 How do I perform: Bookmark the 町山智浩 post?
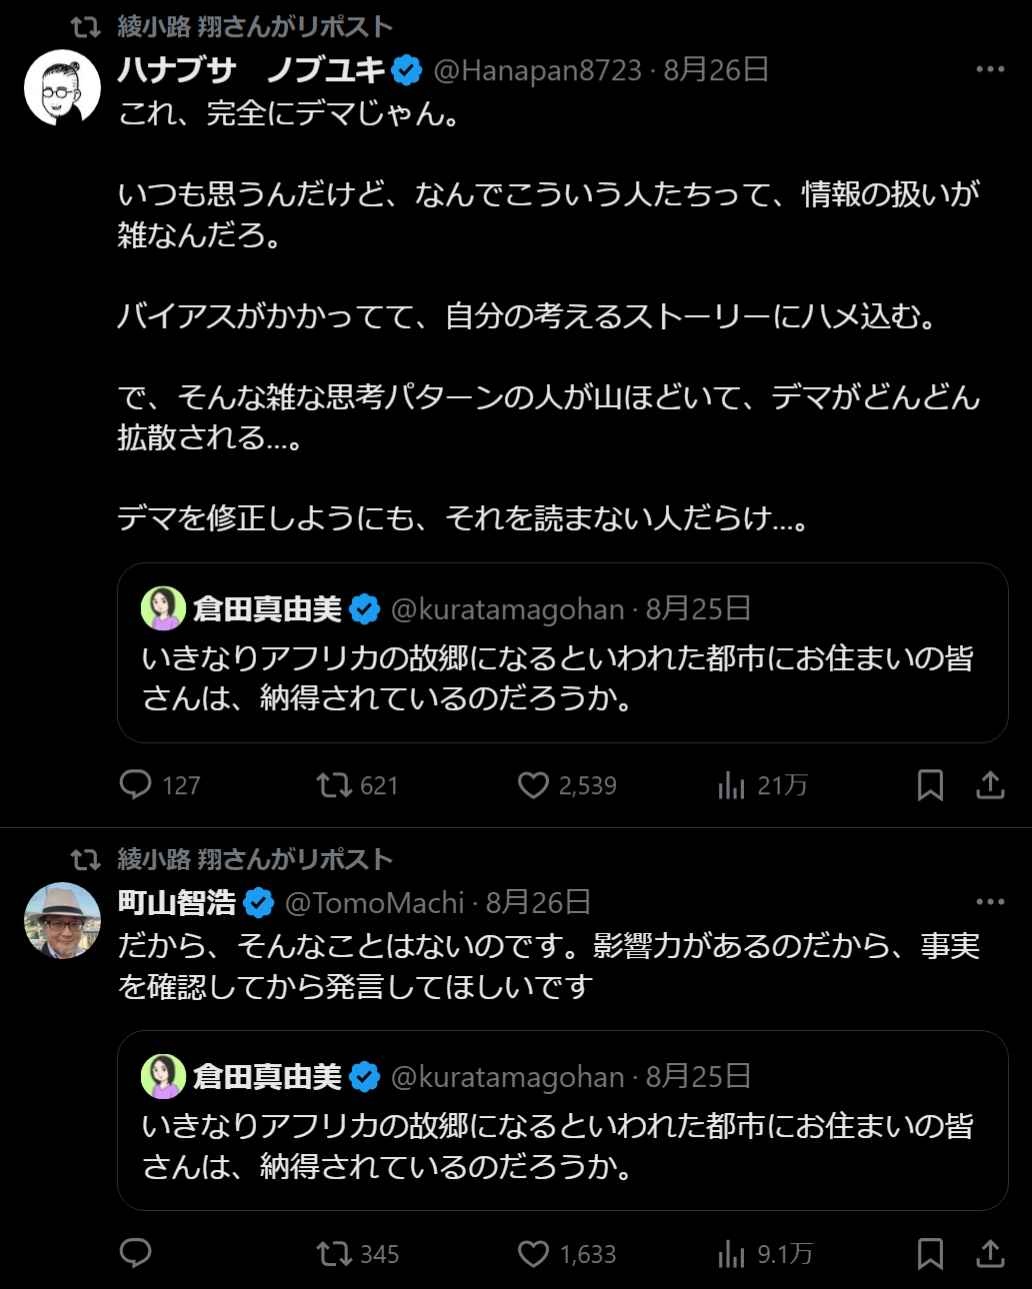930,1253
